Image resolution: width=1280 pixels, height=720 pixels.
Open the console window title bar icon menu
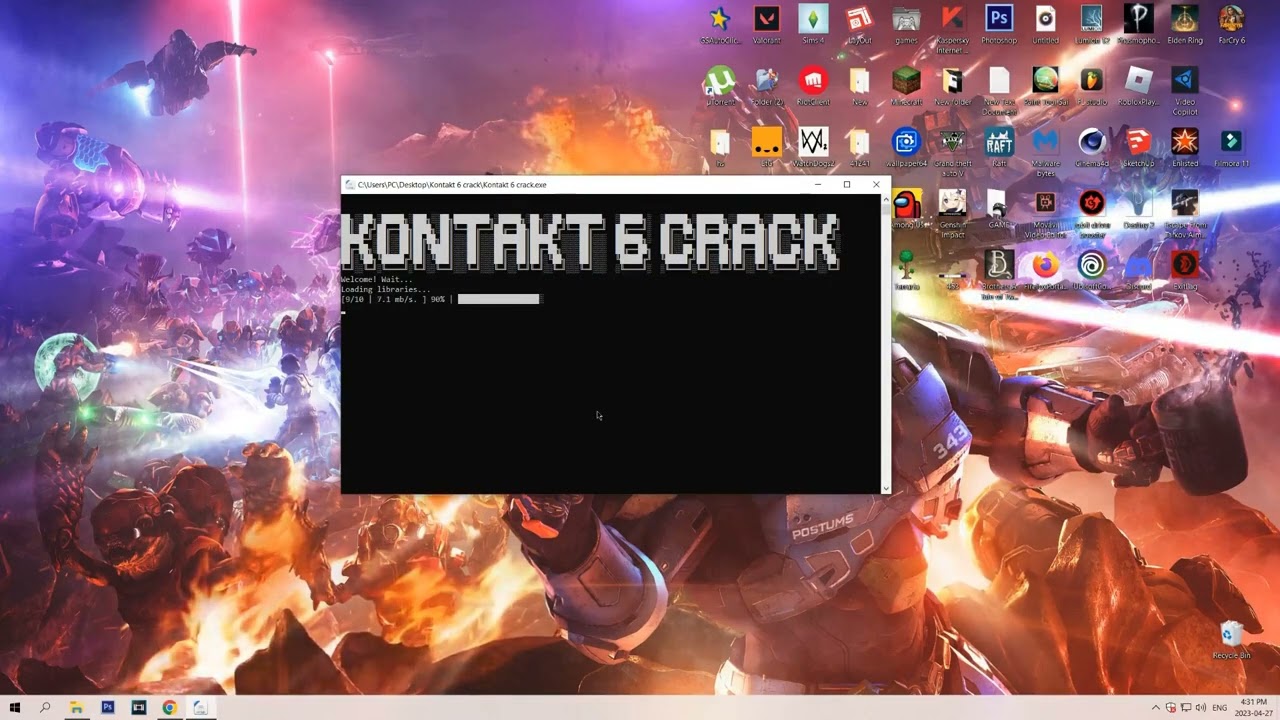tap(349, 184)
